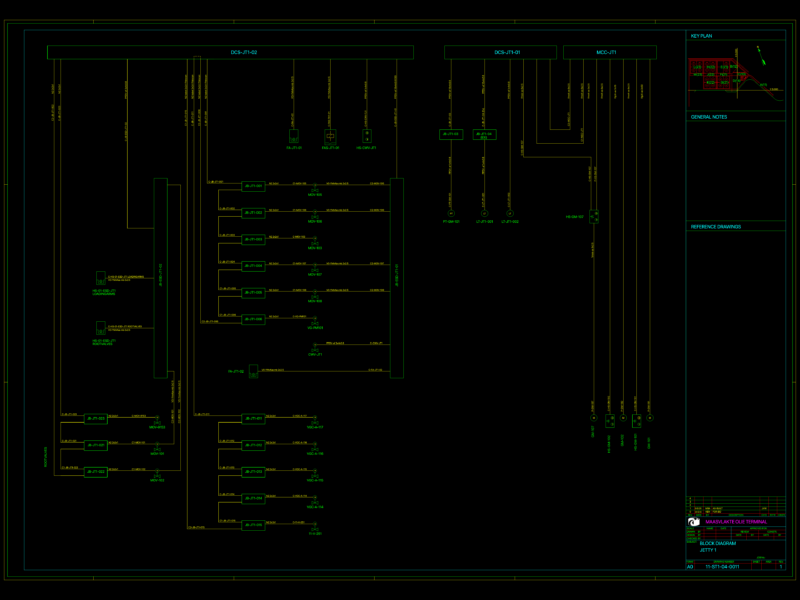Click the valve symbol on JB-JT1-006 line
Screen dimensions: 800x600
click(x=315, y=322)
